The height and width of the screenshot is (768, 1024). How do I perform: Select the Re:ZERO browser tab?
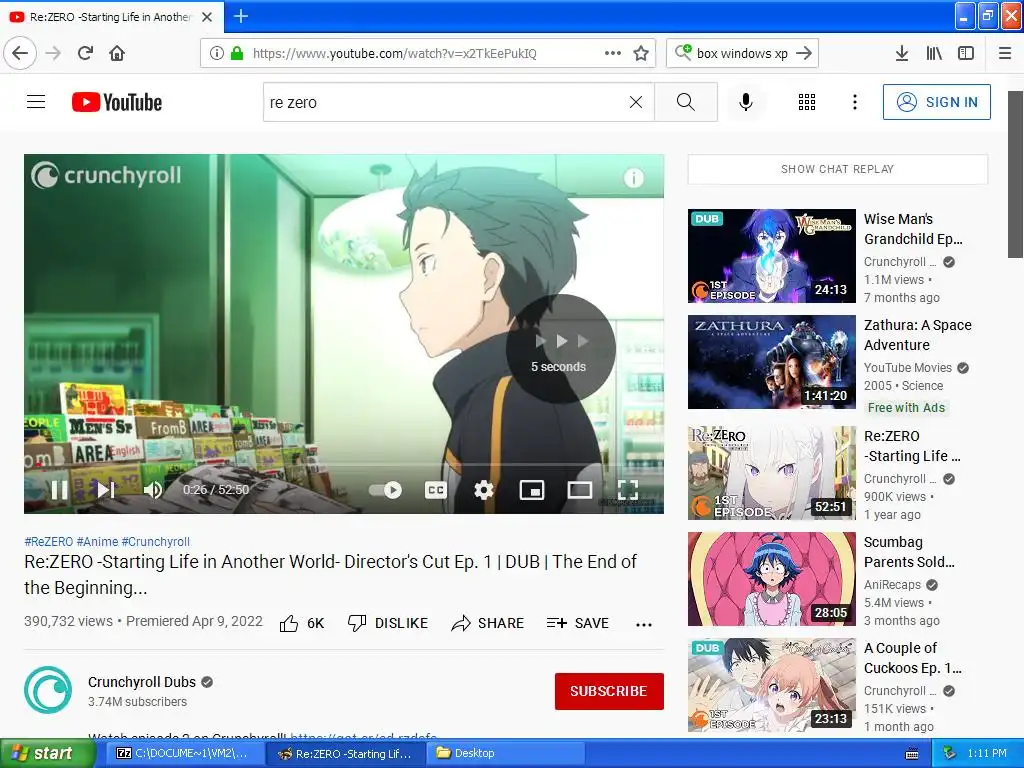coord(112,17)
